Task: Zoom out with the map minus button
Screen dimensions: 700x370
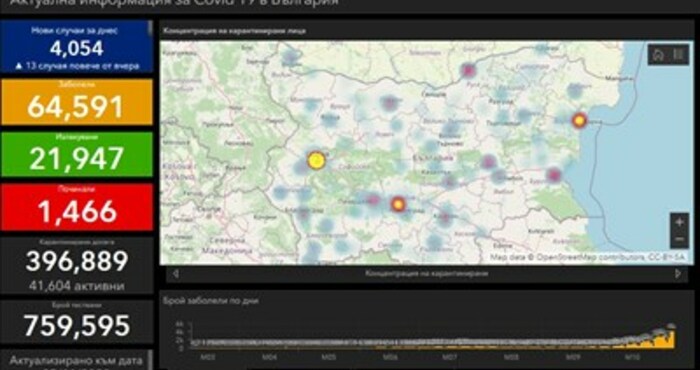Action: [679, 239]
